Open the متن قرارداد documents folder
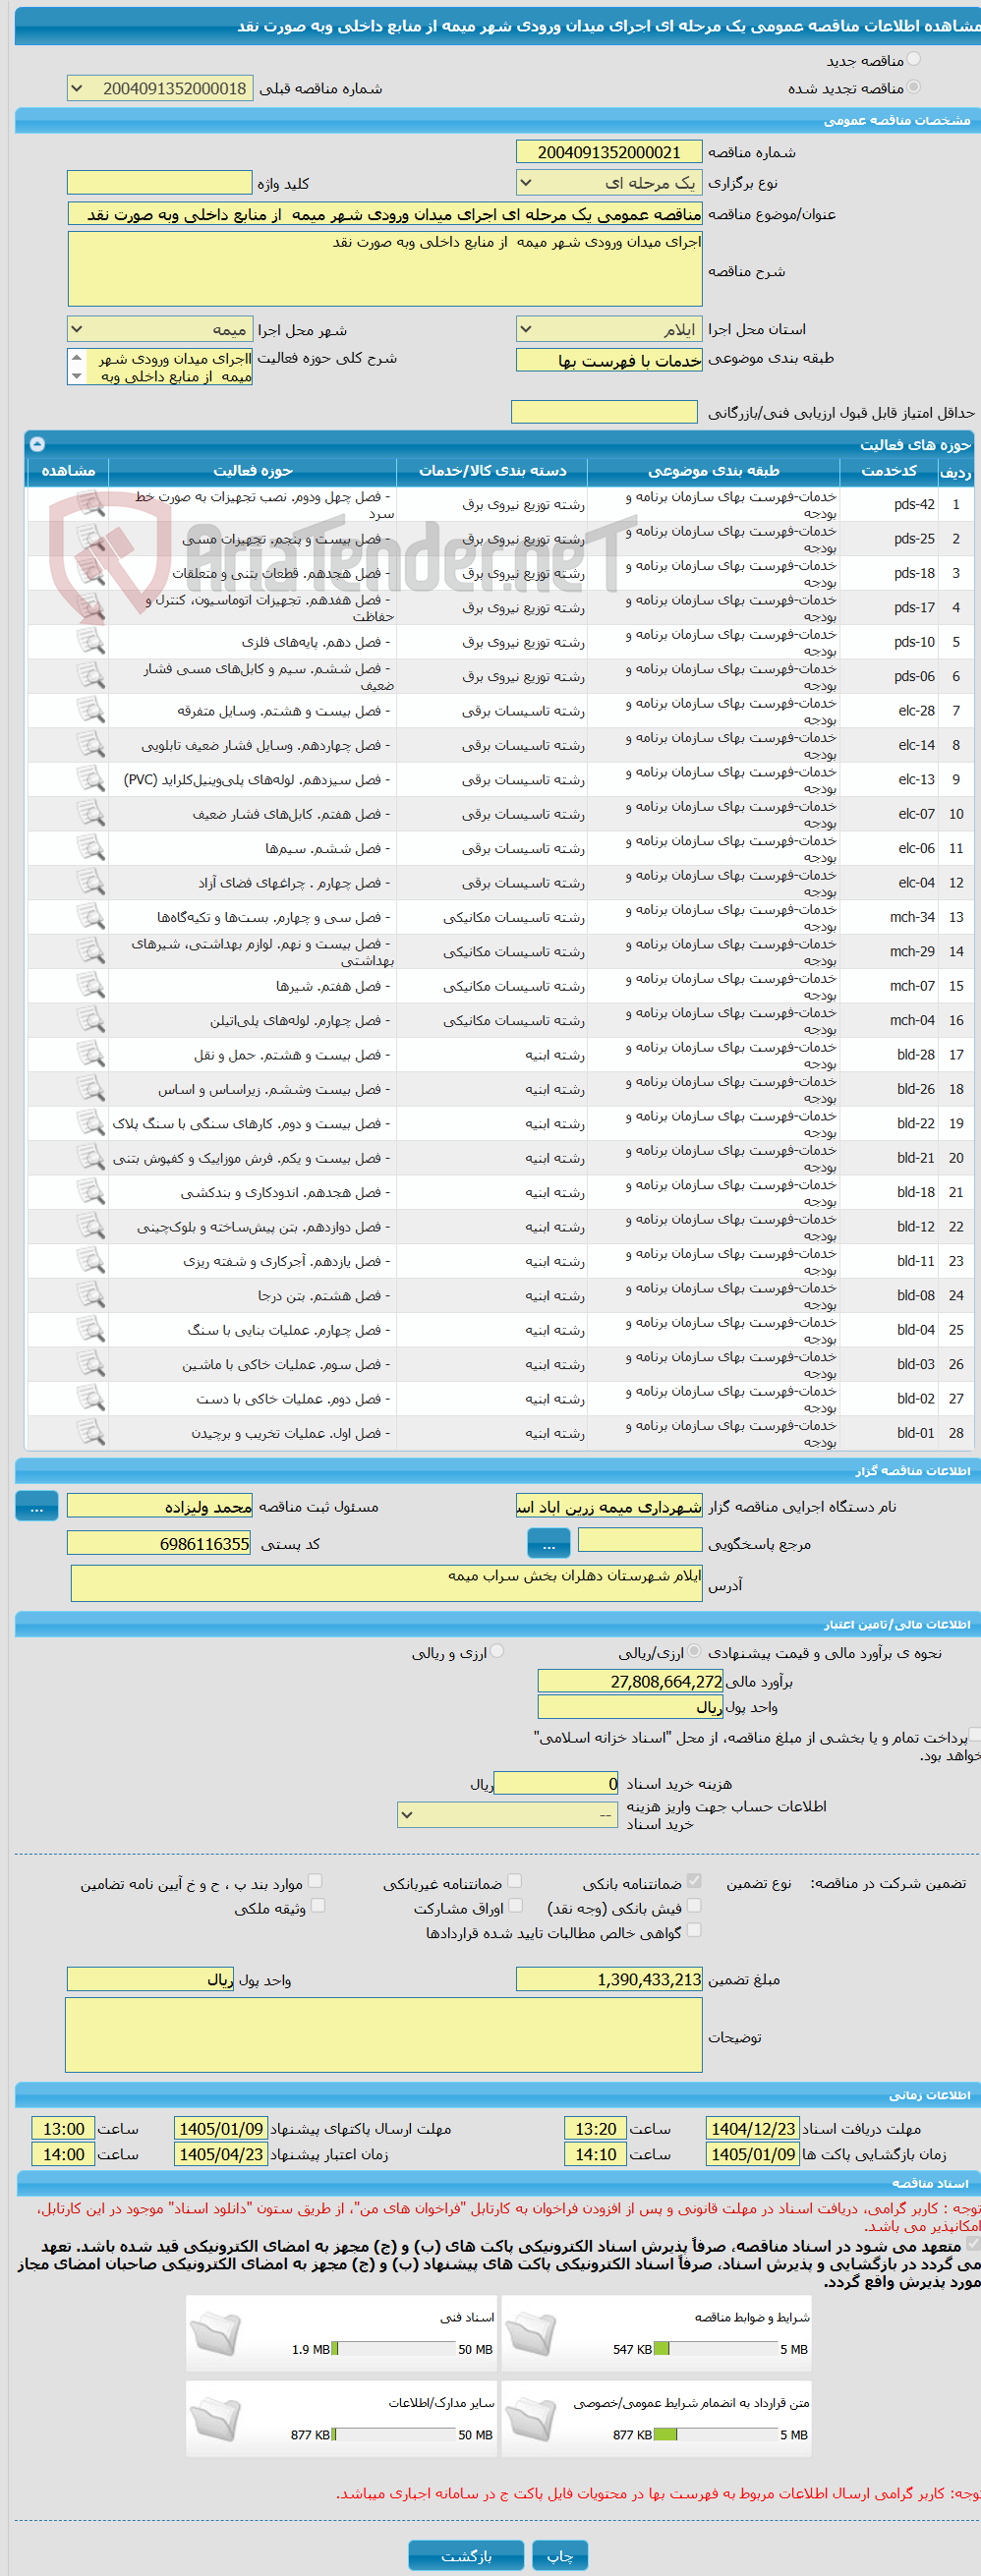Viewport: 981px width, 2576px height. pos(531,2419)
